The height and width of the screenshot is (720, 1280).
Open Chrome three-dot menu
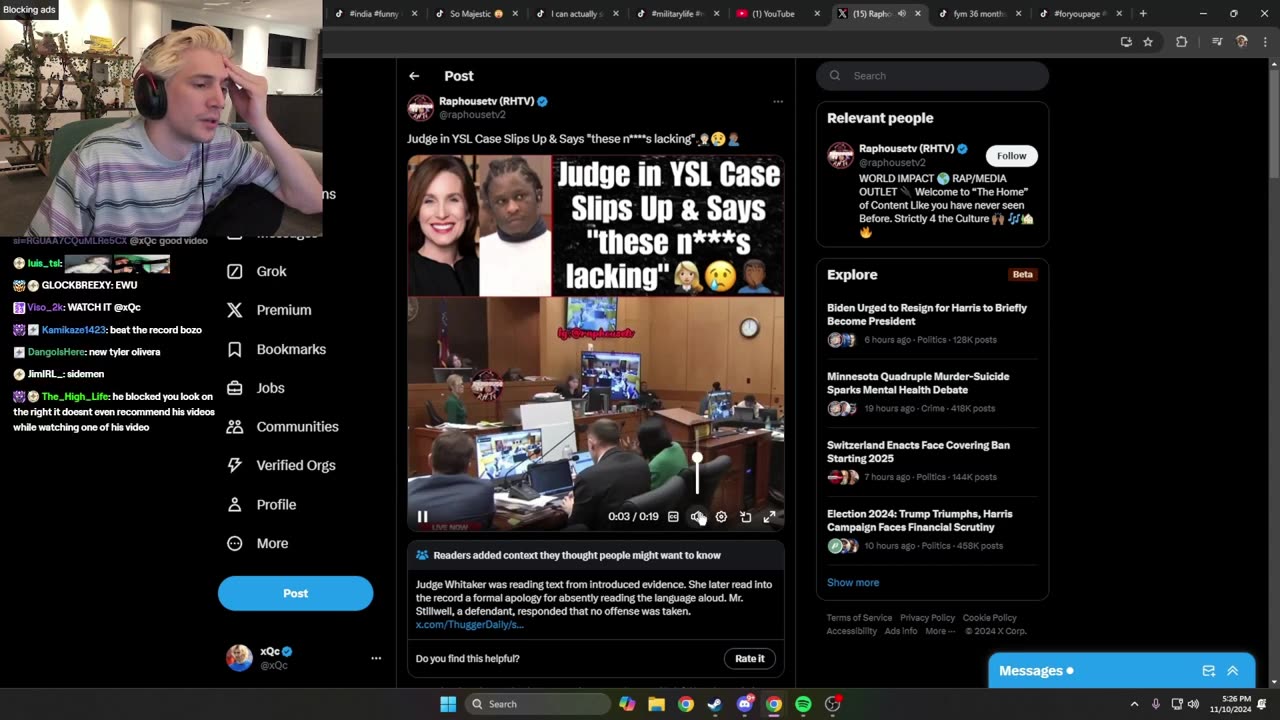tap(1265, 42)
